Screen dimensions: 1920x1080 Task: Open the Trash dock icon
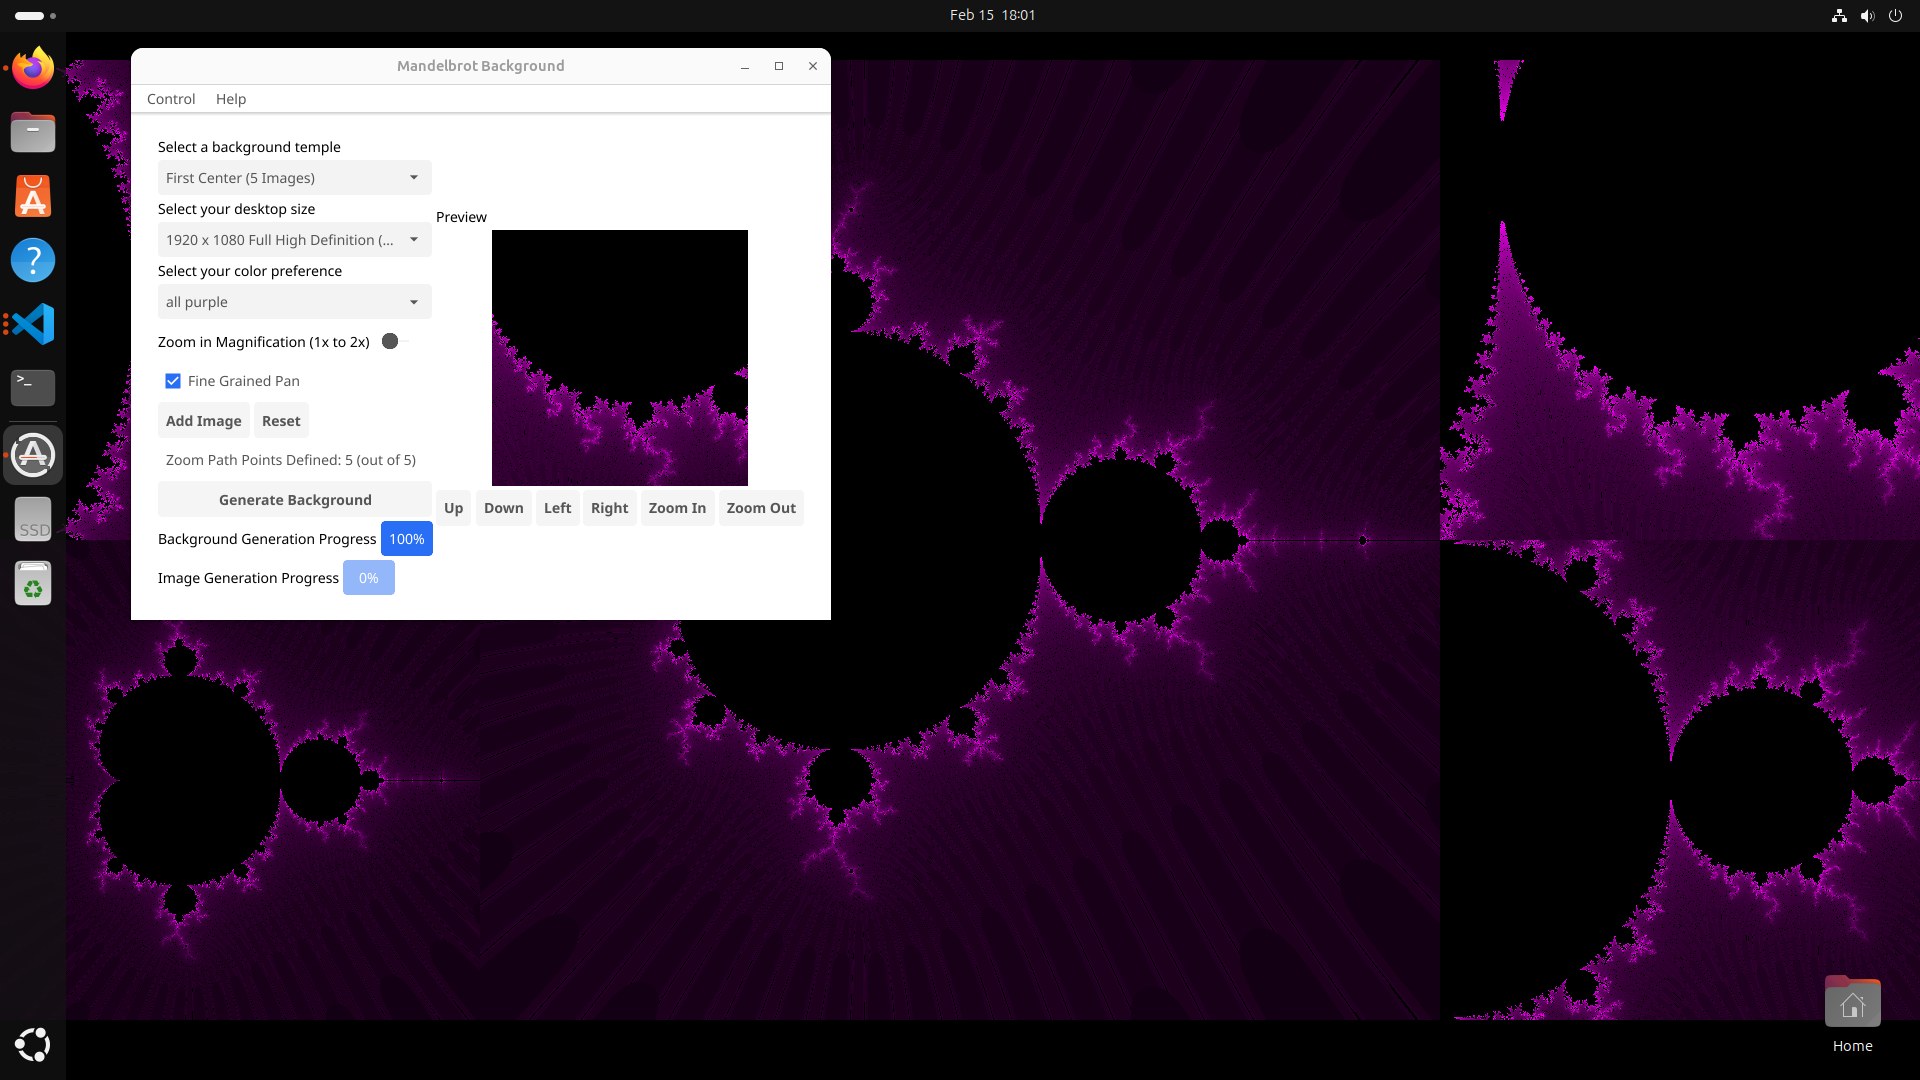(x=33, y=584)
